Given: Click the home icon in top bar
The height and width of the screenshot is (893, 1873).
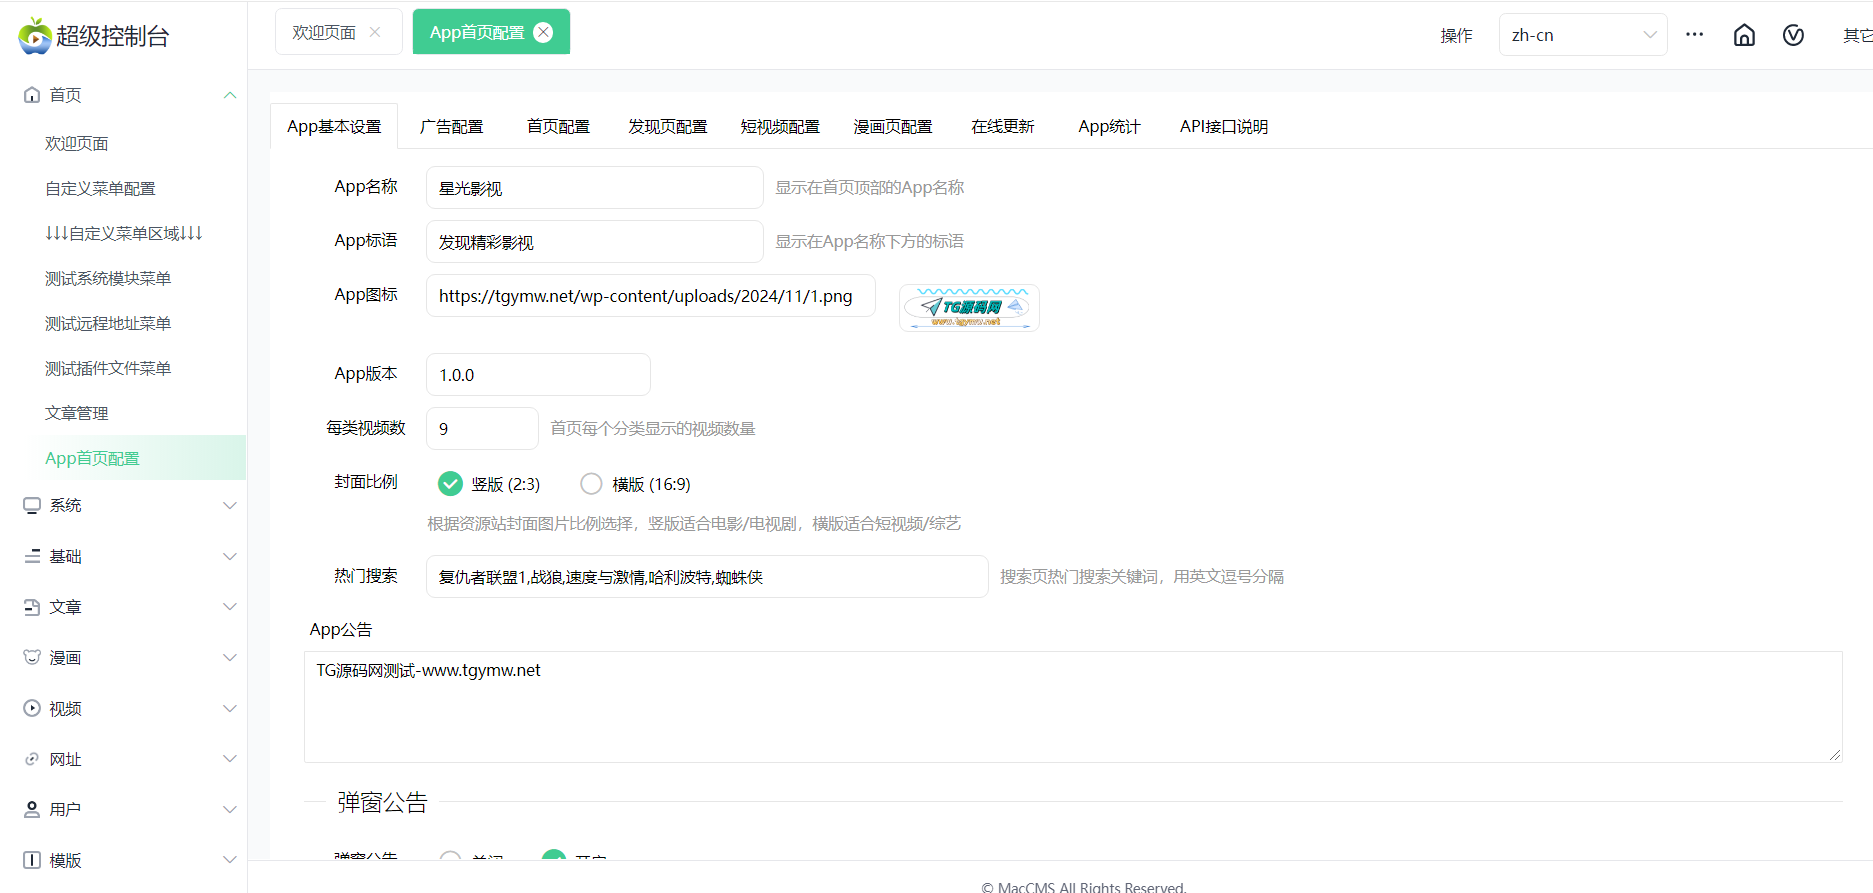Looking at the screenshot, I should click(1744, 35).
